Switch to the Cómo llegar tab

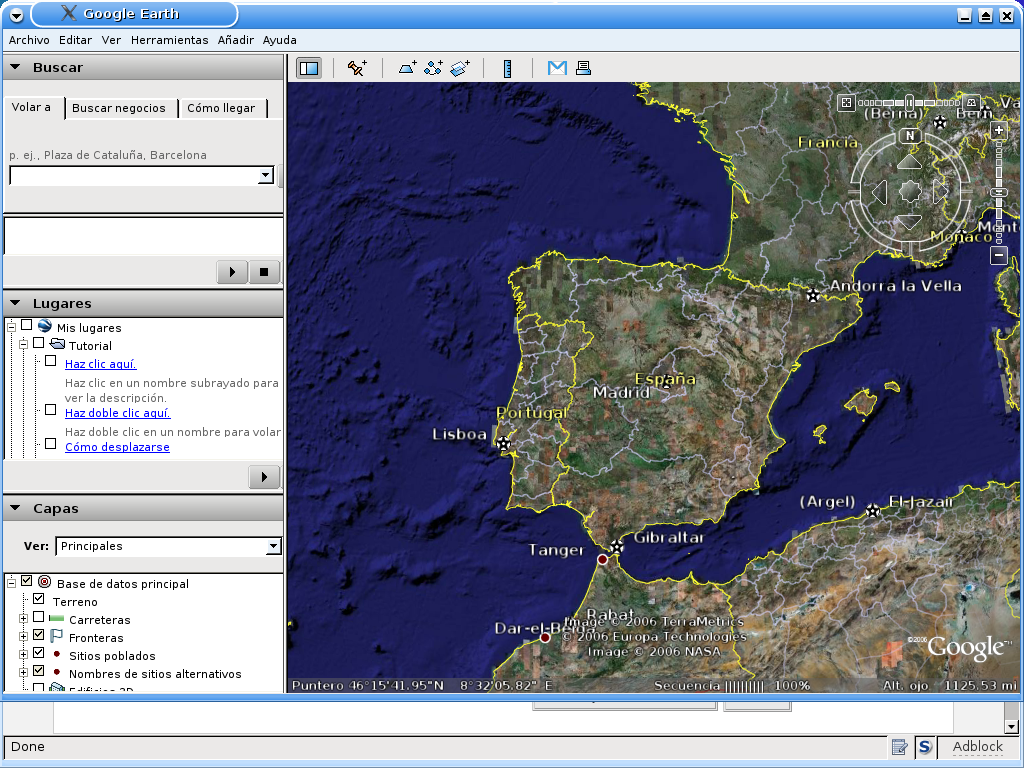[x=221, y=108]
